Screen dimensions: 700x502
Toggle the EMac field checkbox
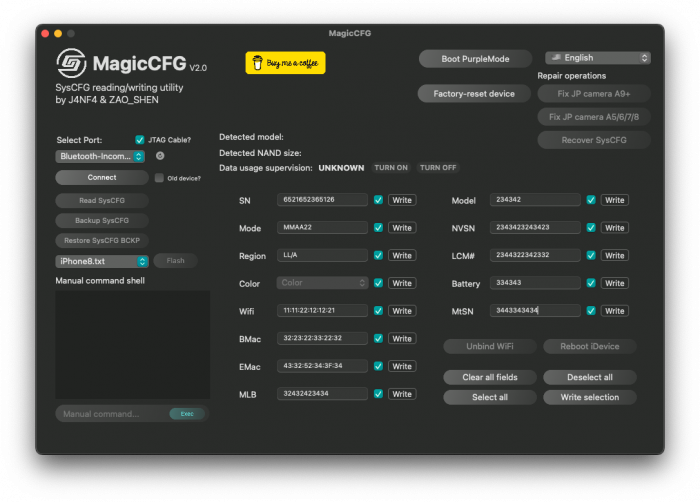378,366
